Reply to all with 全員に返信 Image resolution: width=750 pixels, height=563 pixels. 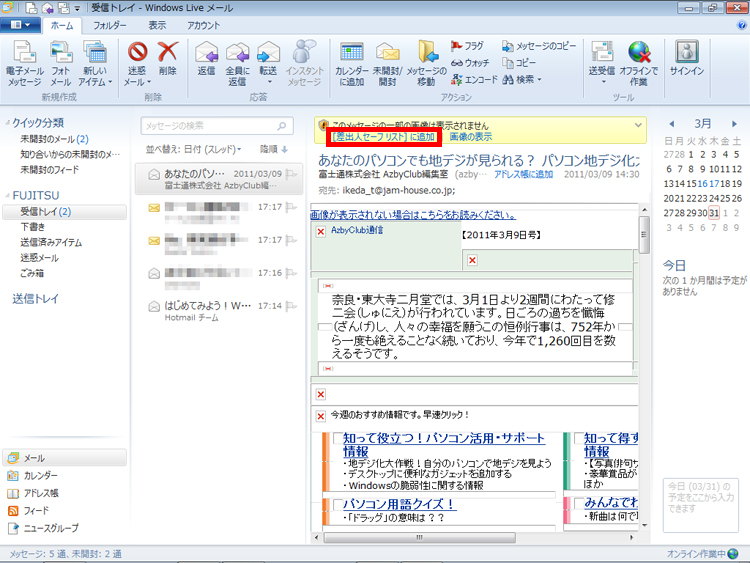237,63
